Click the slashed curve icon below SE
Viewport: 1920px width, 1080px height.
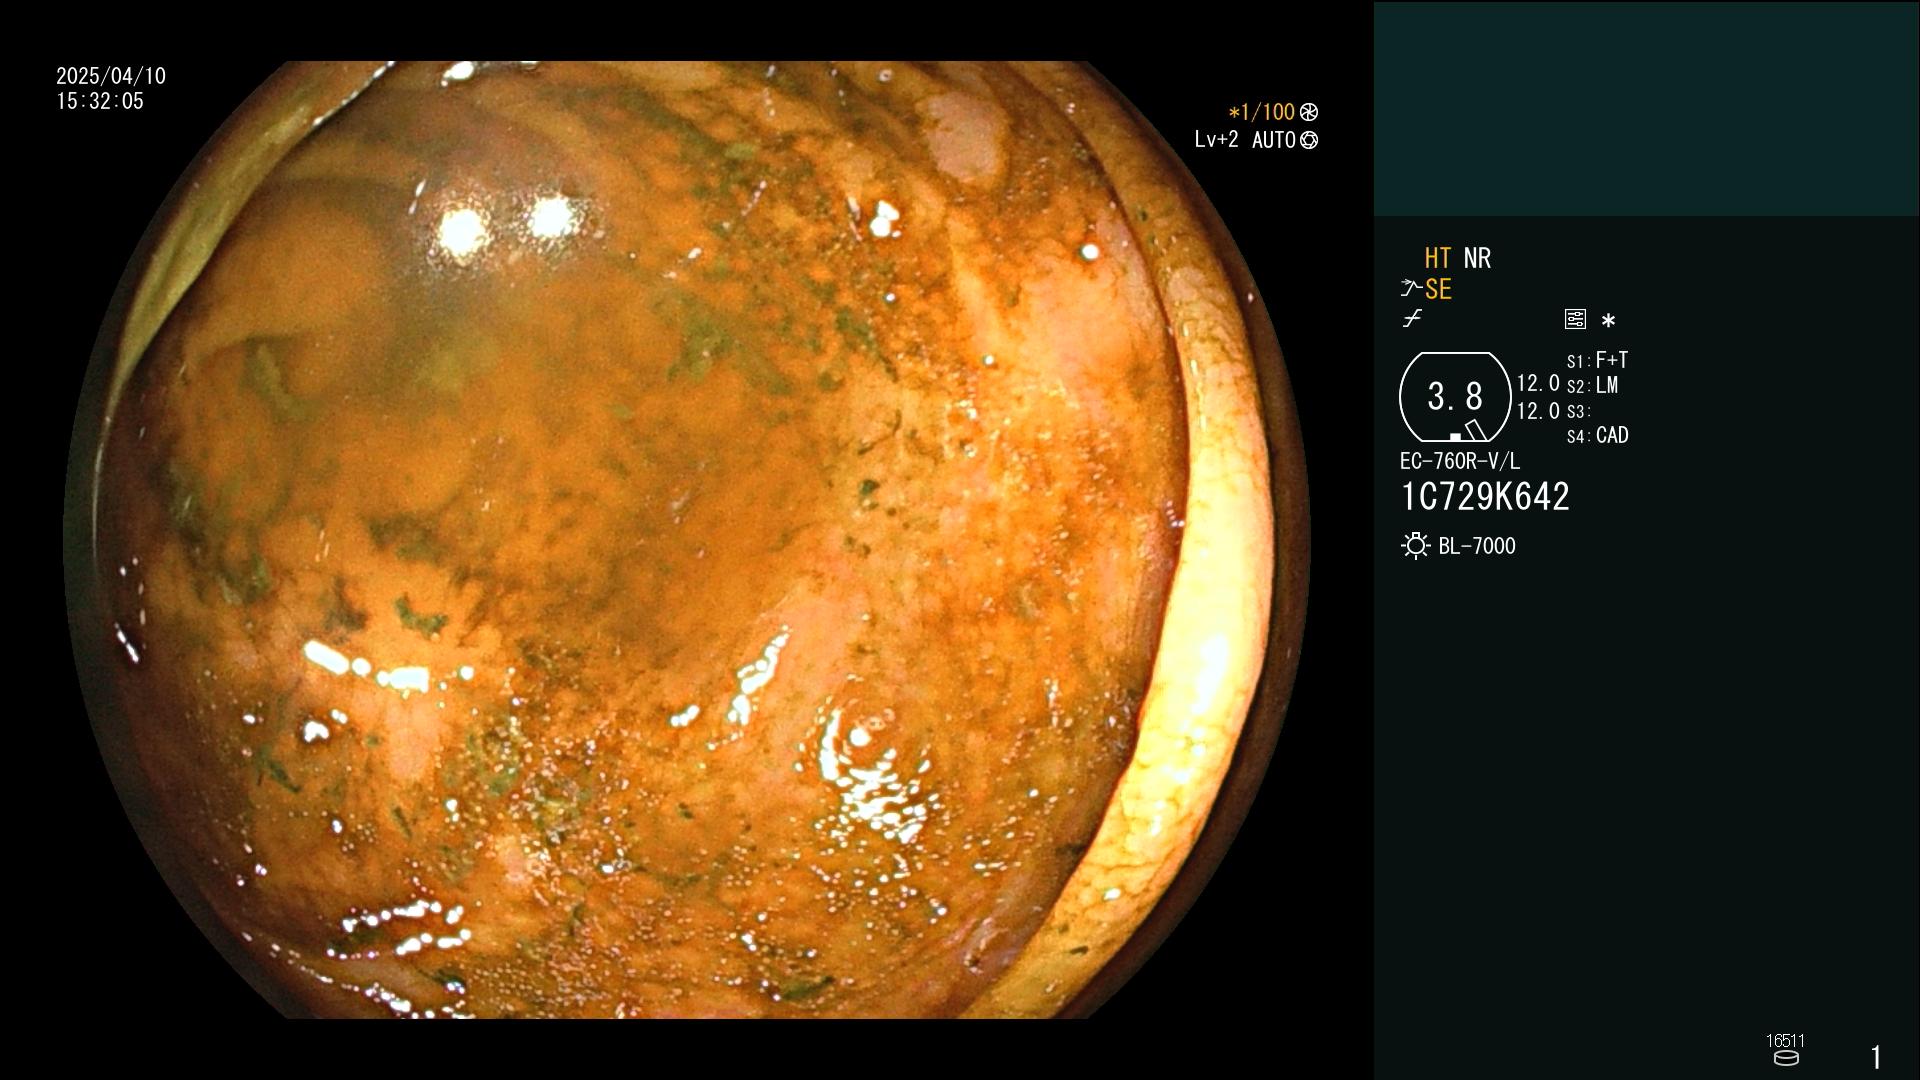(x=1412, y=319)
